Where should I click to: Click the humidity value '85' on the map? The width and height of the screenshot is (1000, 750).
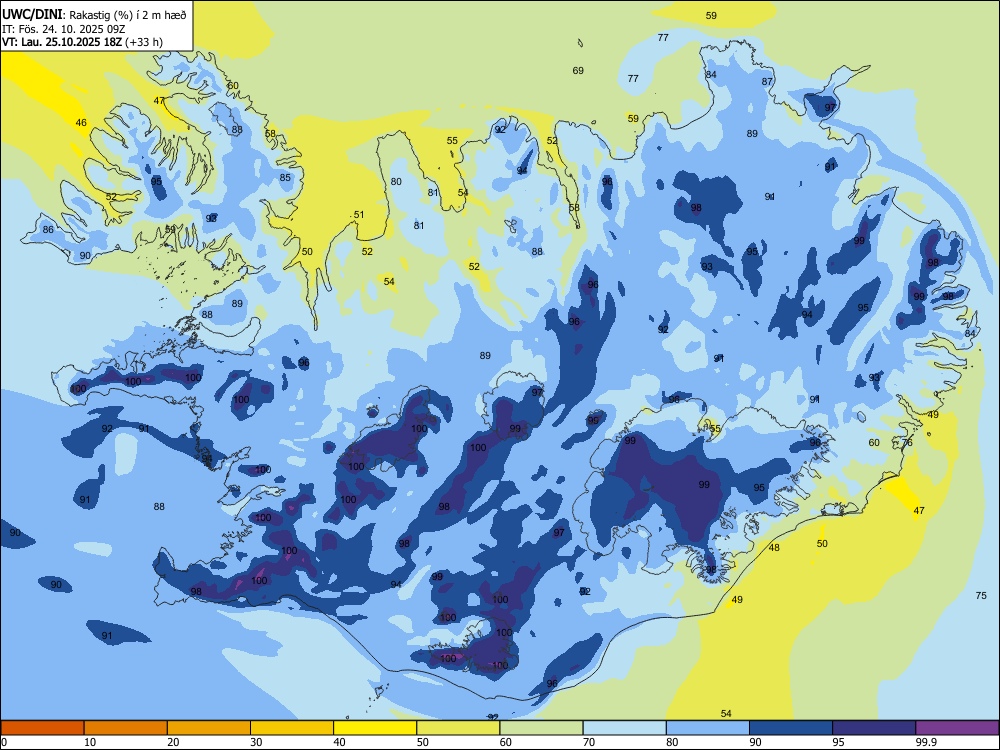coord(285,178)
